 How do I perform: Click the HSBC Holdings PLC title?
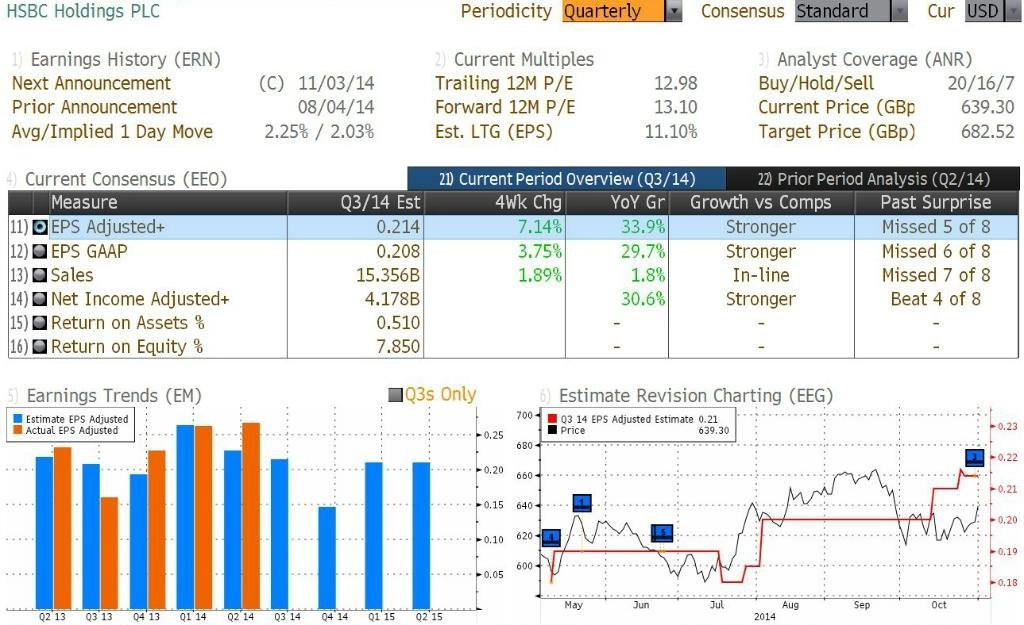[83, 11]
